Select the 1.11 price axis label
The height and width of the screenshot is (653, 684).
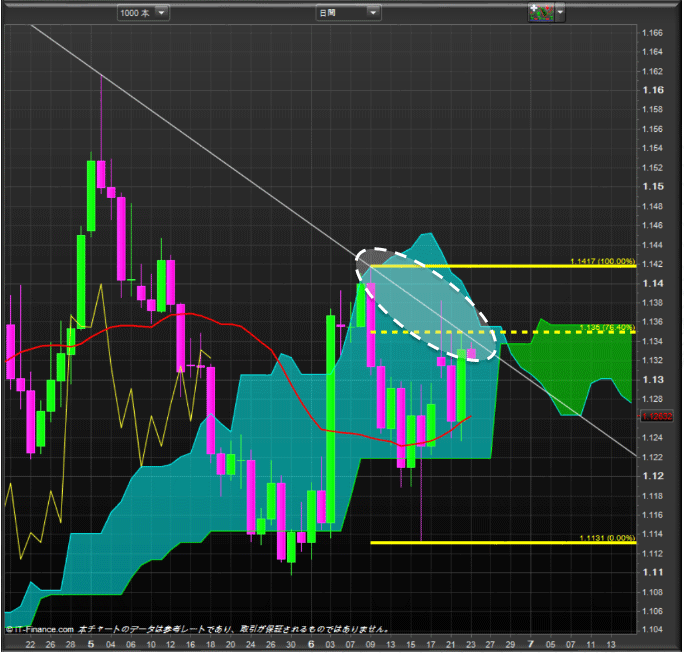653,572
